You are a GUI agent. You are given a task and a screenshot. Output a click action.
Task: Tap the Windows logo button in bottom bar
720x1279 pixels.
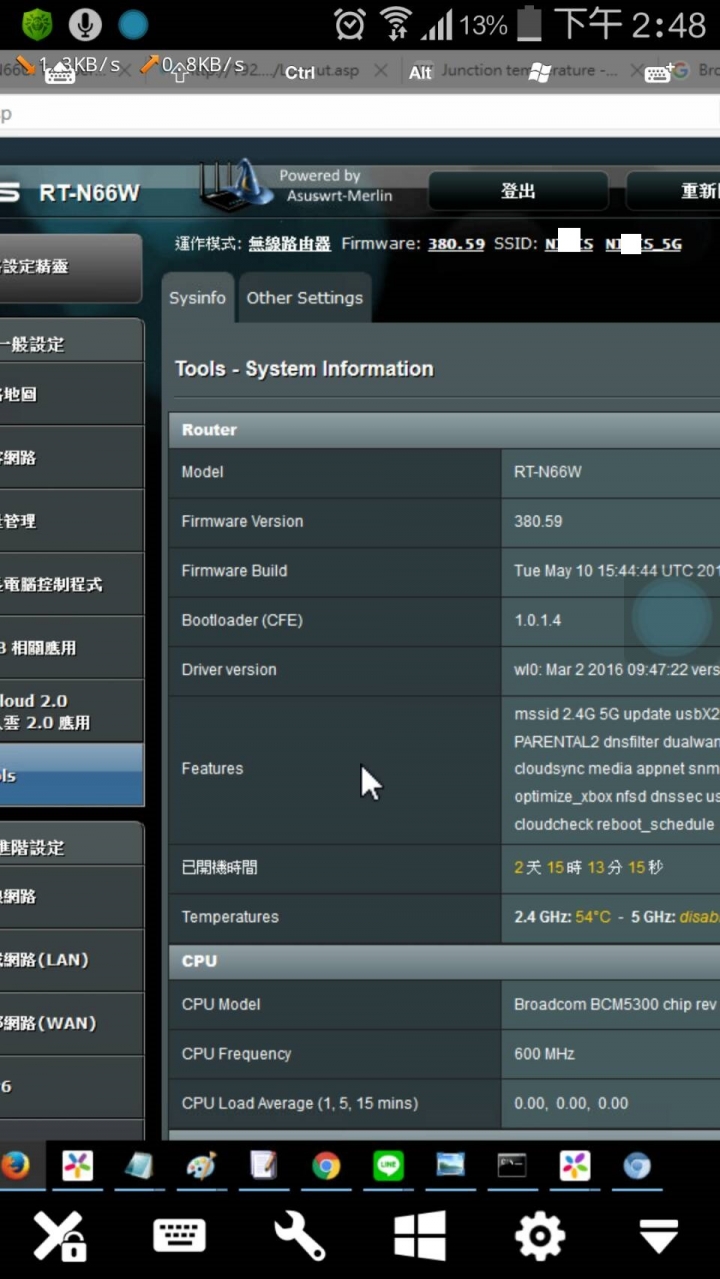[x=420, y=1237]
